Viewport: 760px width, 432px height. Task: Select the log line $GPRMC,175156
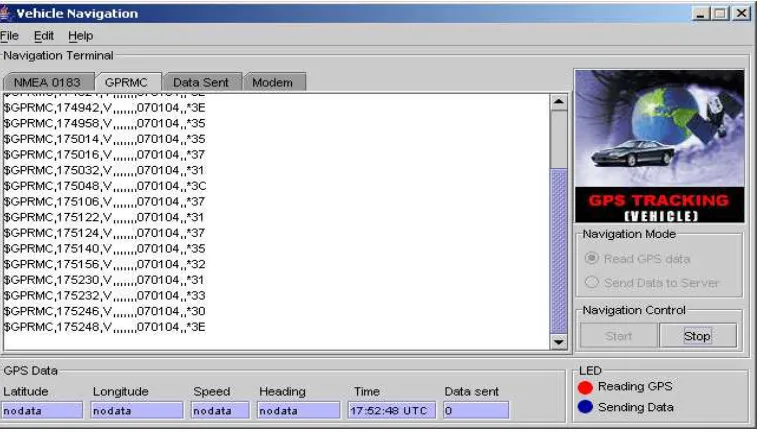[104, 264]
